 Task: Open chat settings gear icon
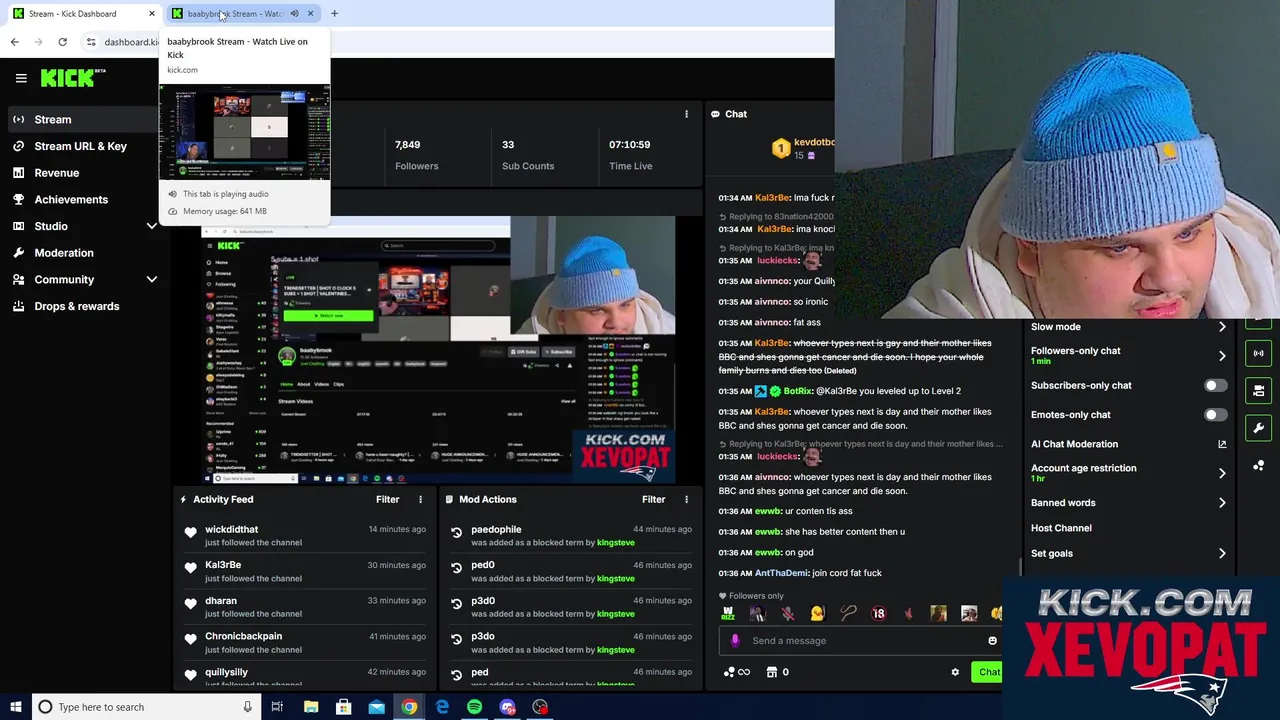pyautogui.click(x=955, y=672)
